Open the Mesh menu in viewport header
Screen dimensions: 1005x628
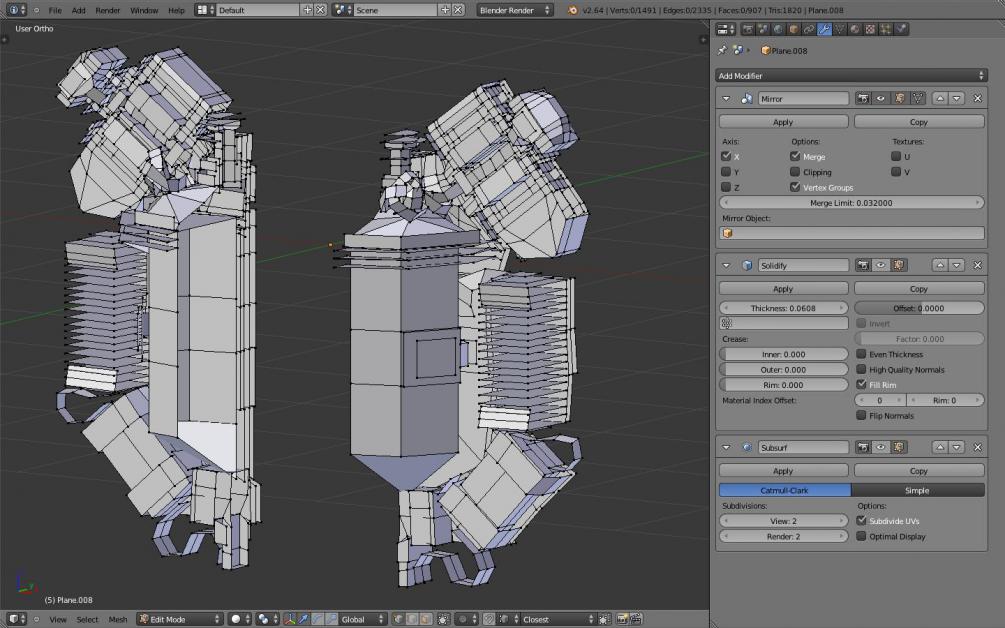[x=118, y=619]
